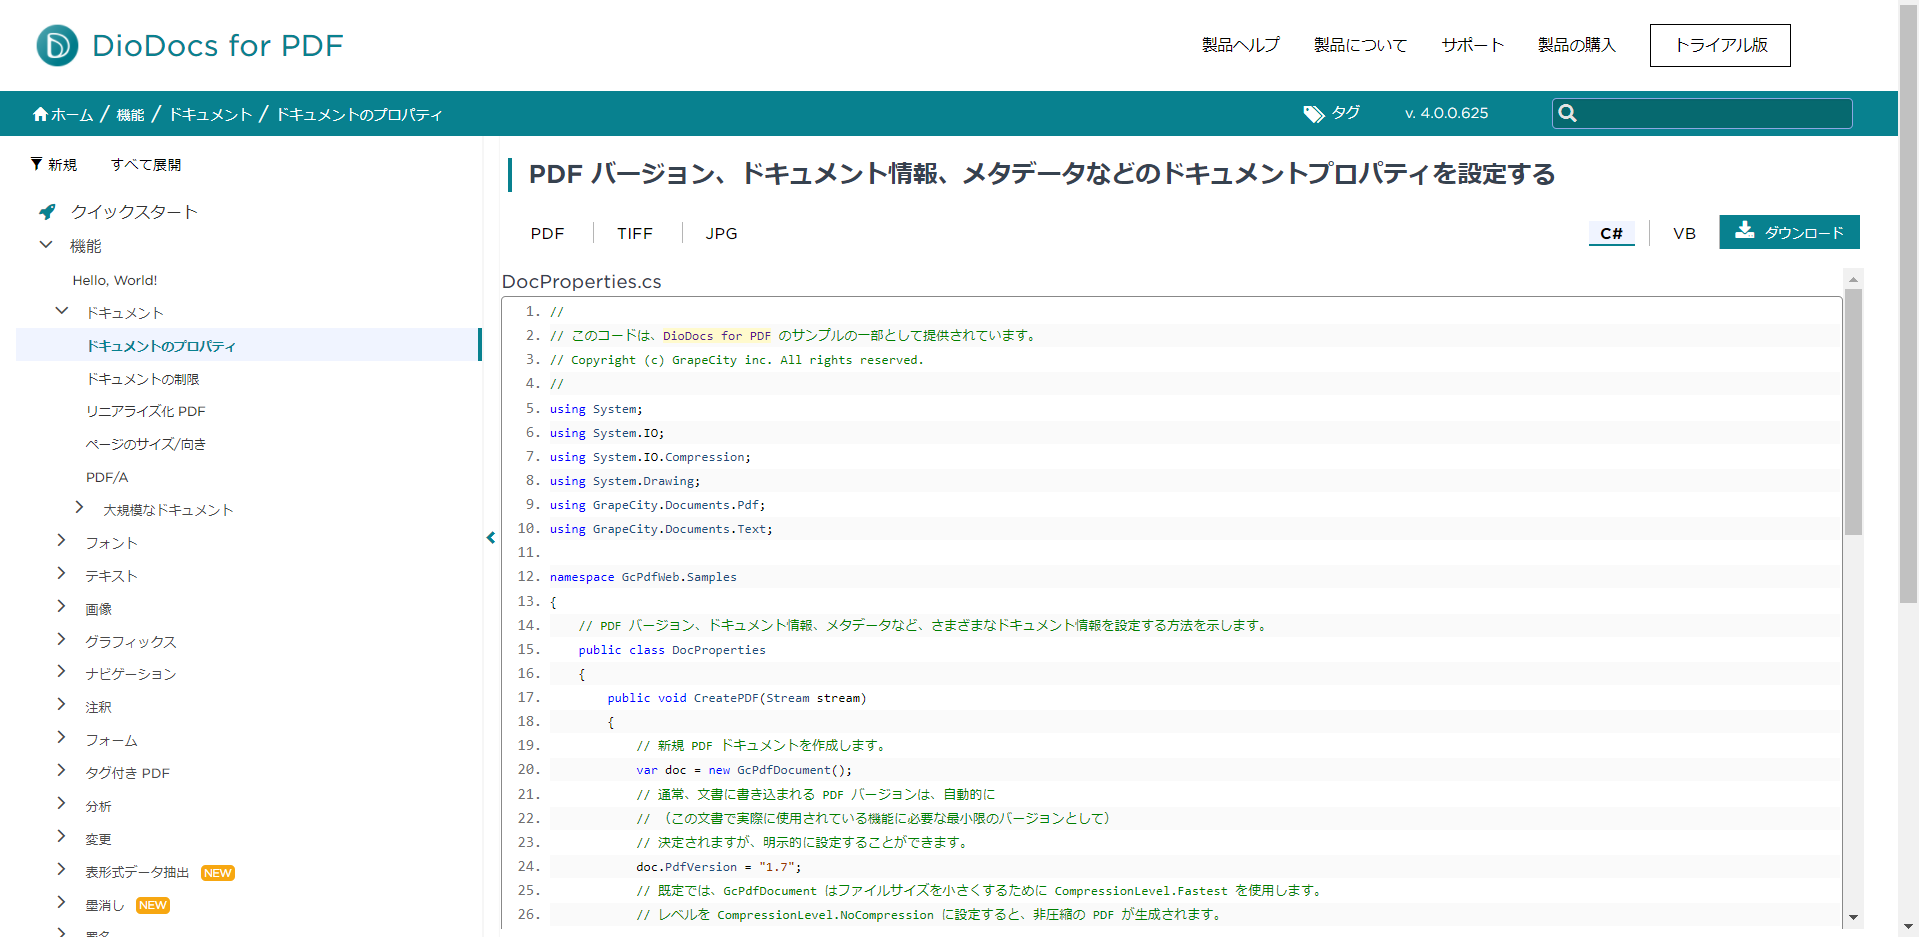The height and width of the screenshot is (937, 1919).
Task: Open the PDF/A sample
Action: (107, 477)
